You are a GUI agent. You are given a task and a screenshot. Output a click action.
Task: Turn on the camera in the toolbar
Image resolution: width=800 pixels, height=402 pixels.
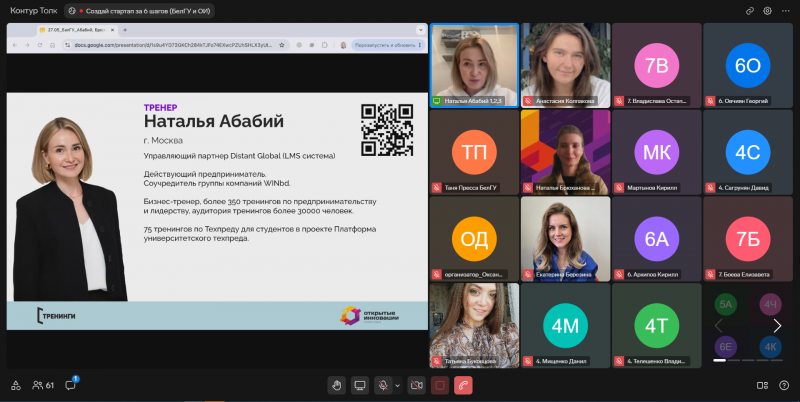[x=416, y=385]
